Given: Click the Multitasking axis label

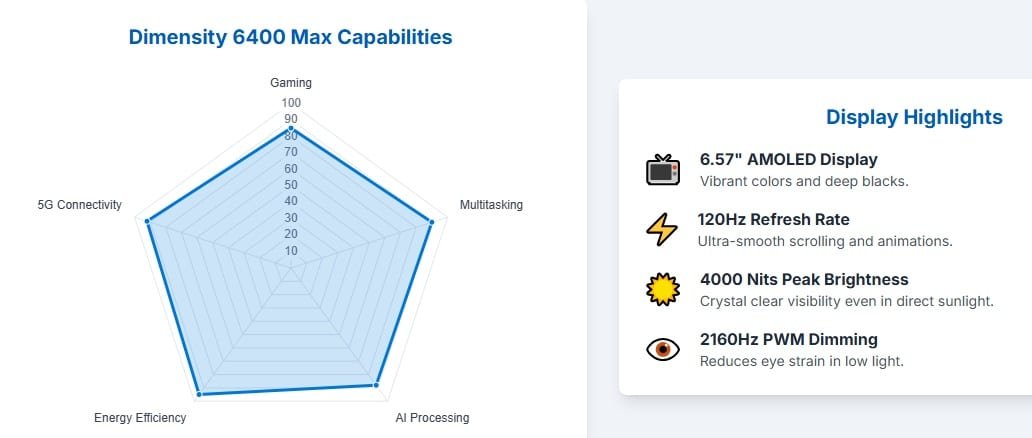Looking at the screenshot, I should tap(491, 205).
